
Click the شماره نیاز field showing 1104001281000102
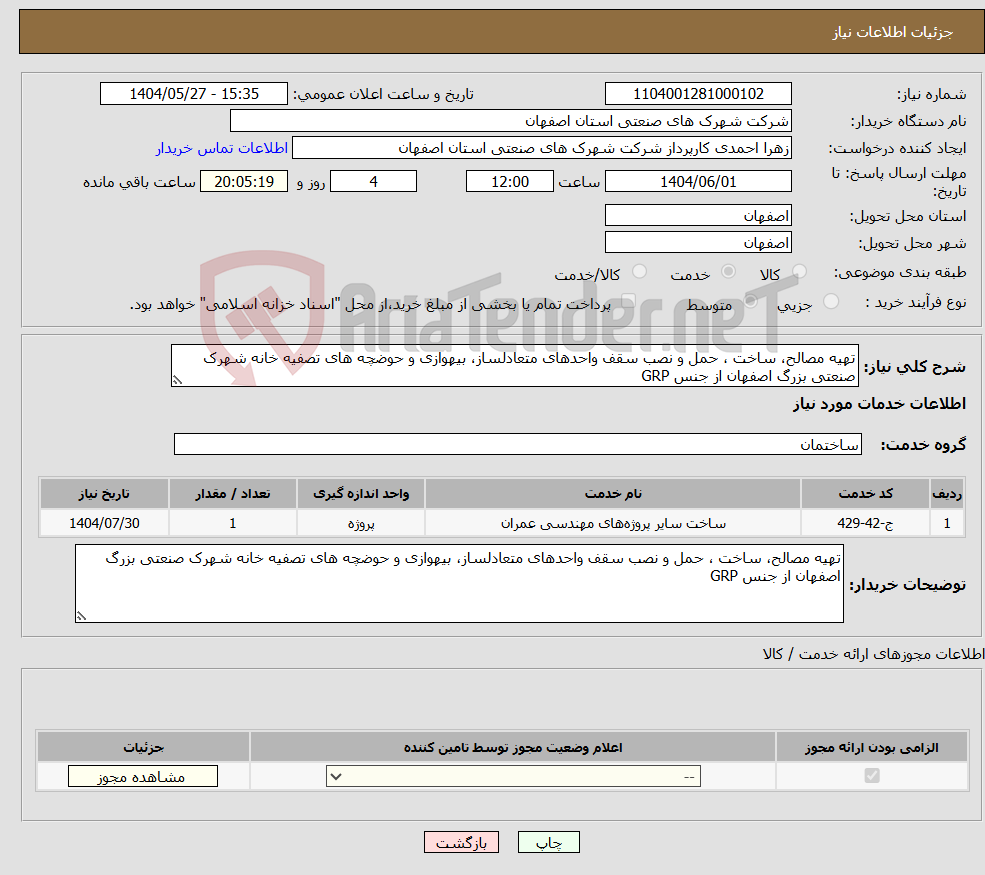pyautogui.click(x=697, y=93)
